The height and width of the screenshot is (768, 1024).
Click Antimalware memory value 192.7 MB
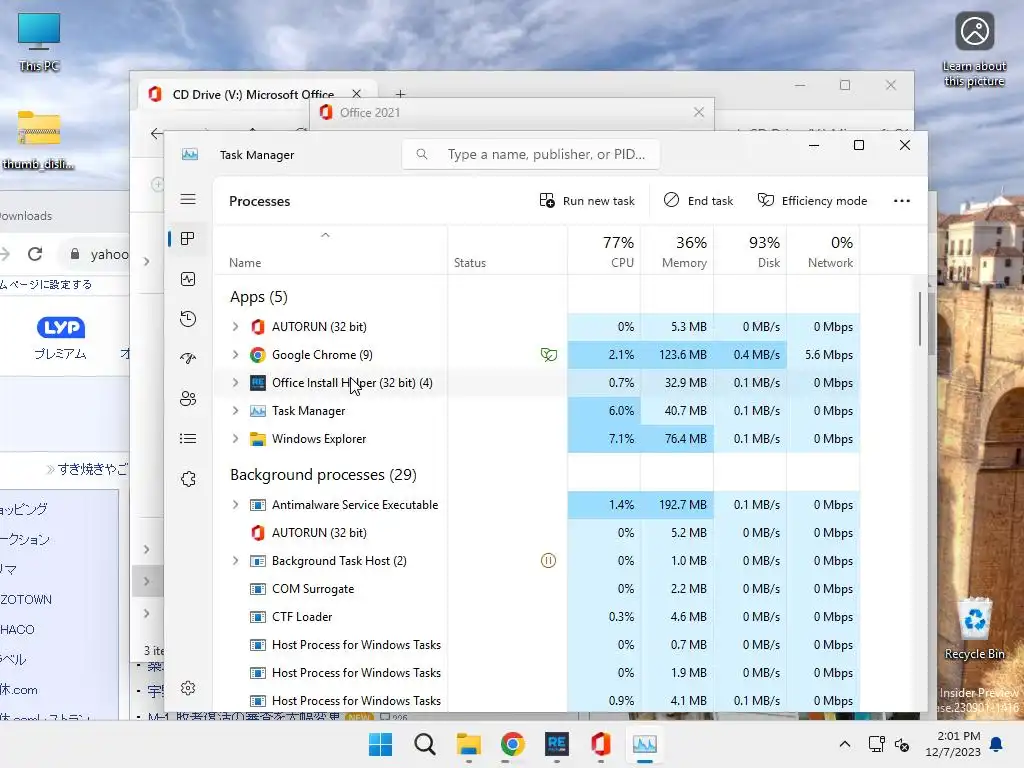pyautogui.click(x=682, y=505)
